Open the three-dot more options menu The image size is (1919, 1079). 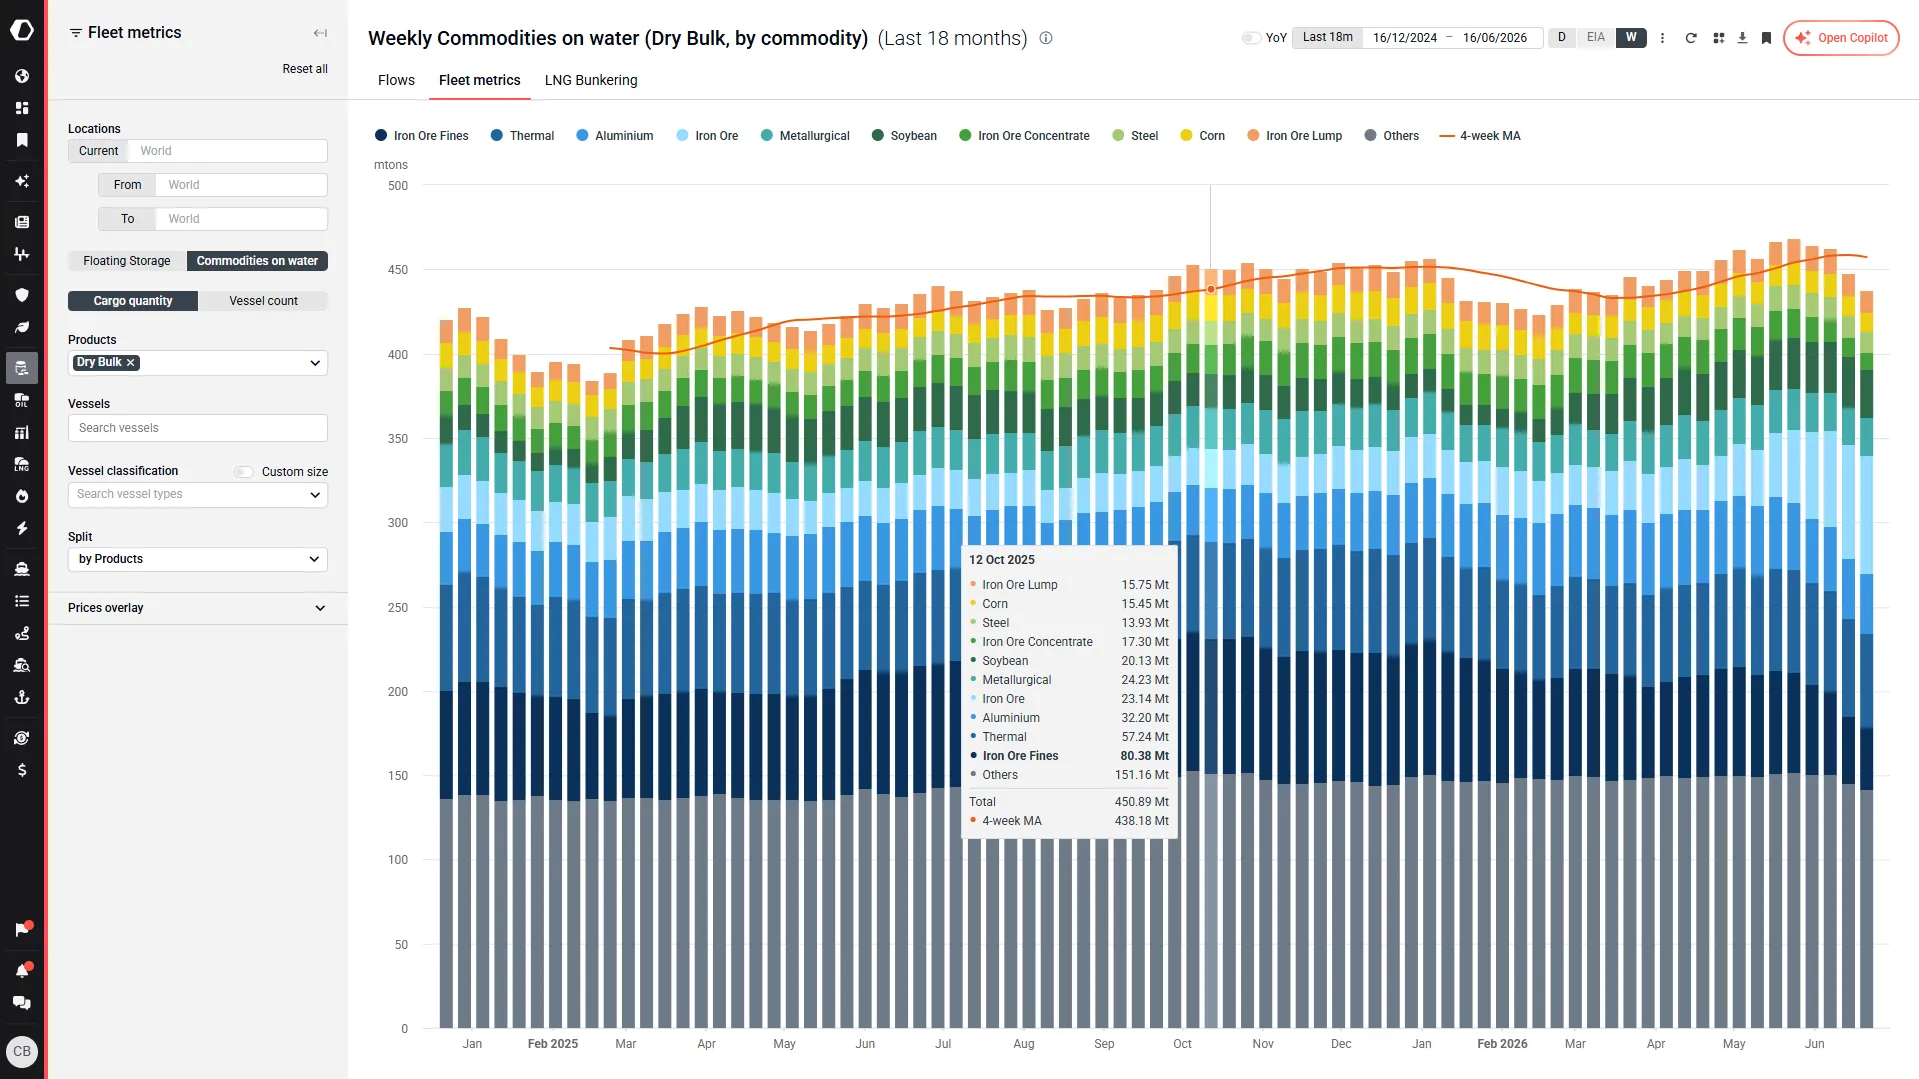[1662, 38]
